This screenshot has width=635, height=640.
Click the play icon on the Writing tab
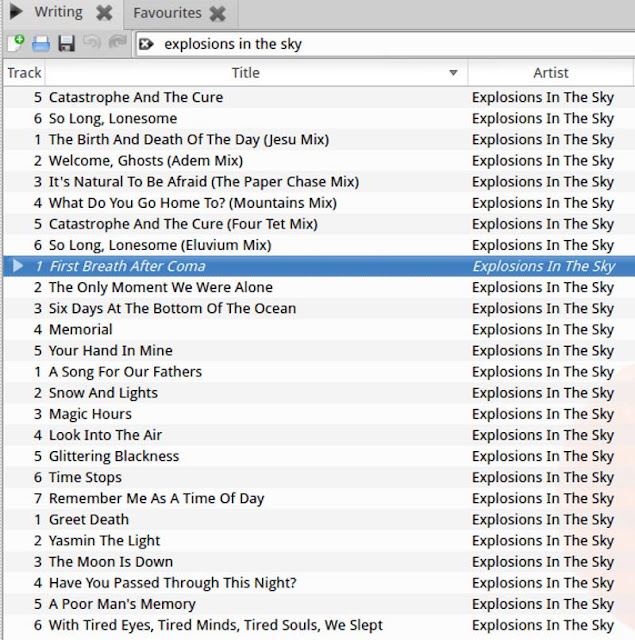point(16,12)
